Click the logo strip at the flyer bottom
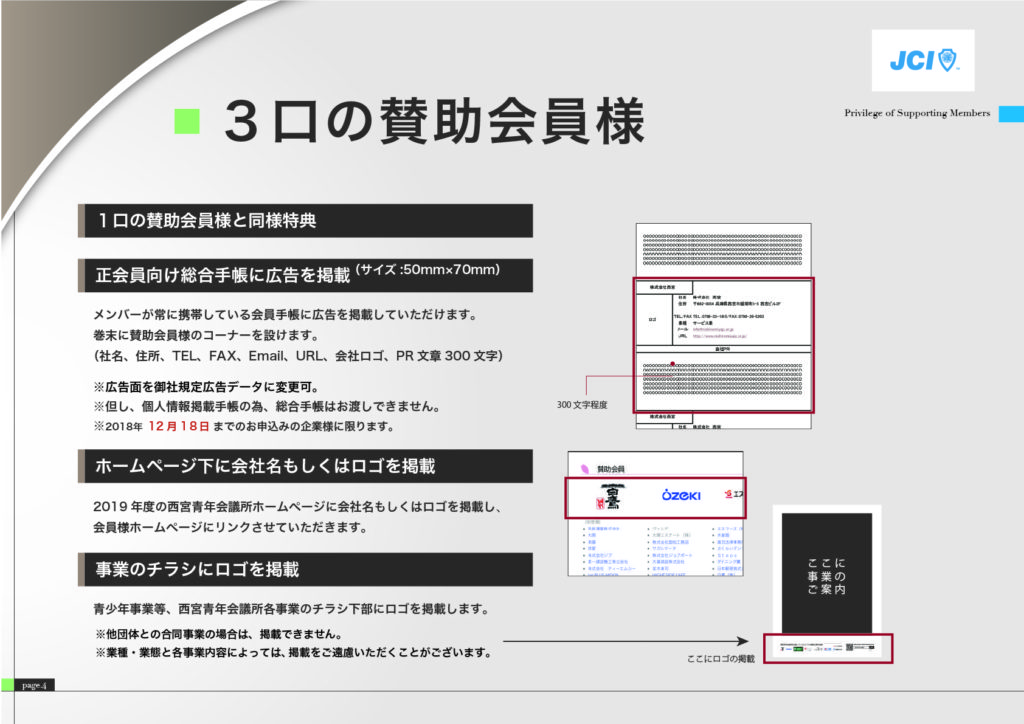1024x724 pixels. (x=827, y=648)
